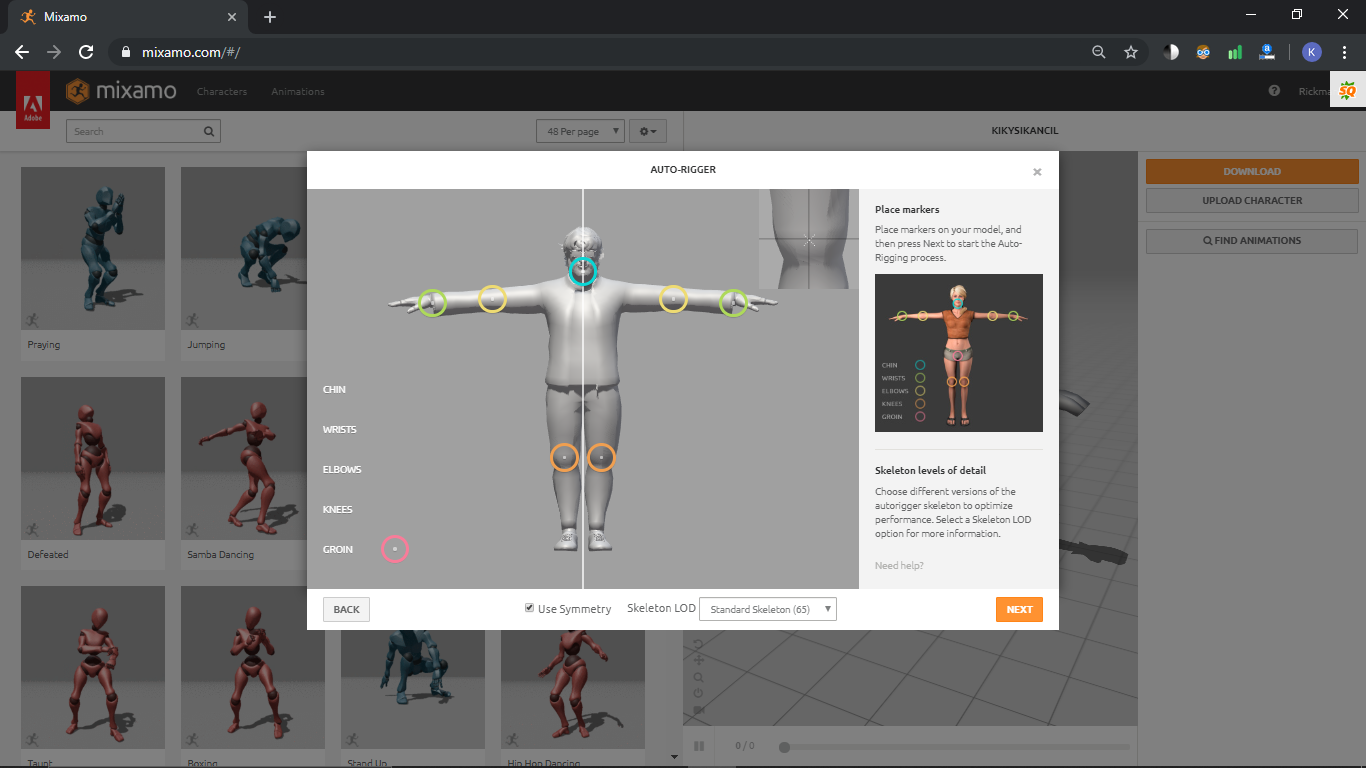Click the search magnifier icon in the search box
This screenshot has width=1366, height=768.
coord(209,131)
